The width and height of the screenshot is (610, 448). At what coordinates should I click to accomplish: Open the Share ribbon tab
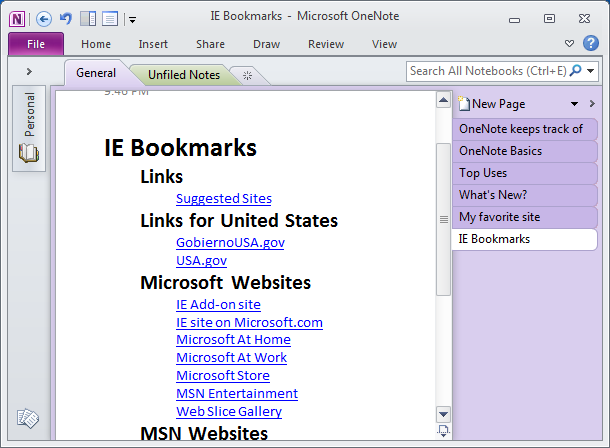tap(210, 44)
